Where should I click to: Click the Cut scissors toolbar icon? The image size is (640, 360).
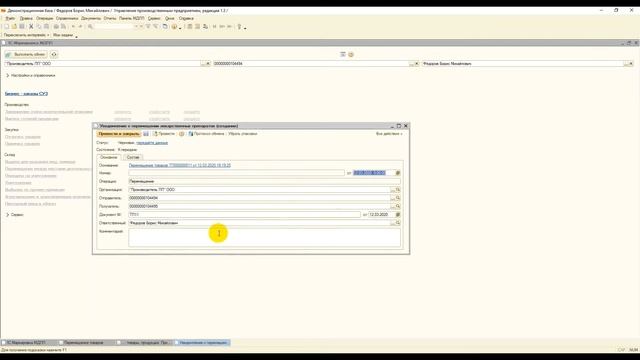(x=31, y=27)
